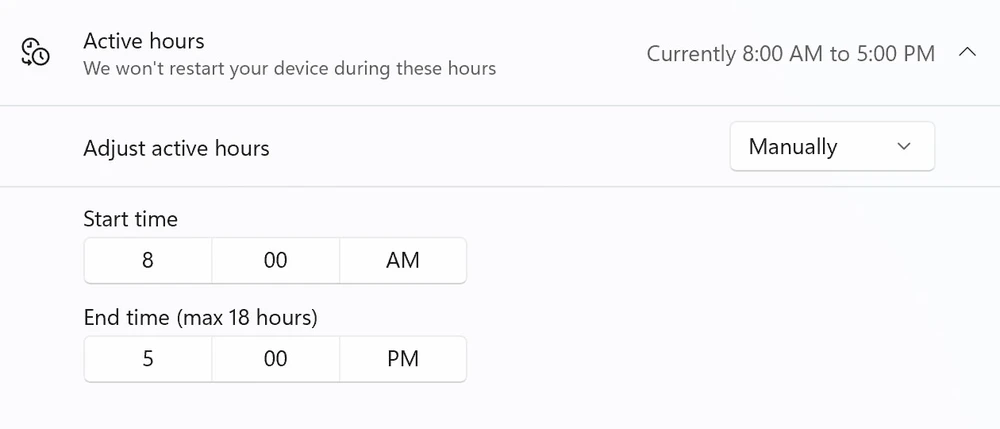The height and width of the screenshot is (429, 1000).
Task: Click the 8:00 AM portion of the current hours
Action: coord(779,54)
